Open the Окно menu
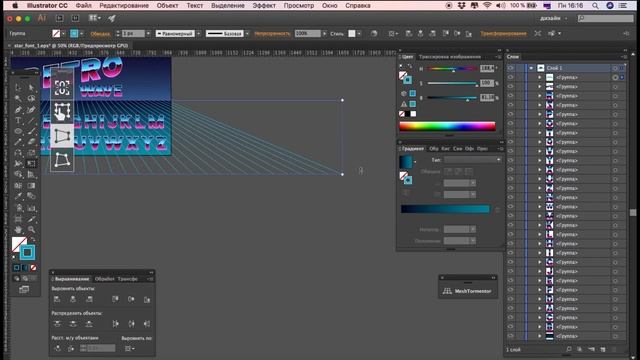Image resolution: width=640 pixels, height=360 pixels. click(329, 6)
